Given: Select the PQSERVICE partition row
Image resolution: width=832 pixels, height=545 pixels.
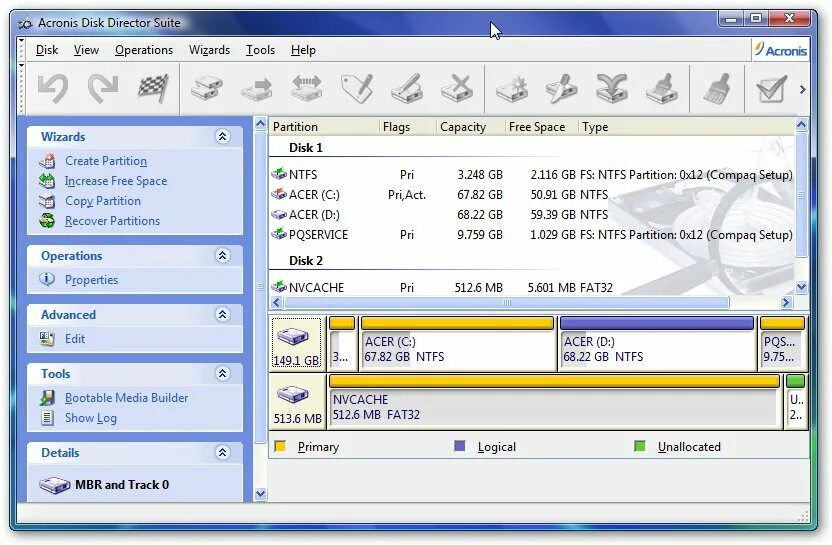Looking at the screenshot, I should (532, 235).
